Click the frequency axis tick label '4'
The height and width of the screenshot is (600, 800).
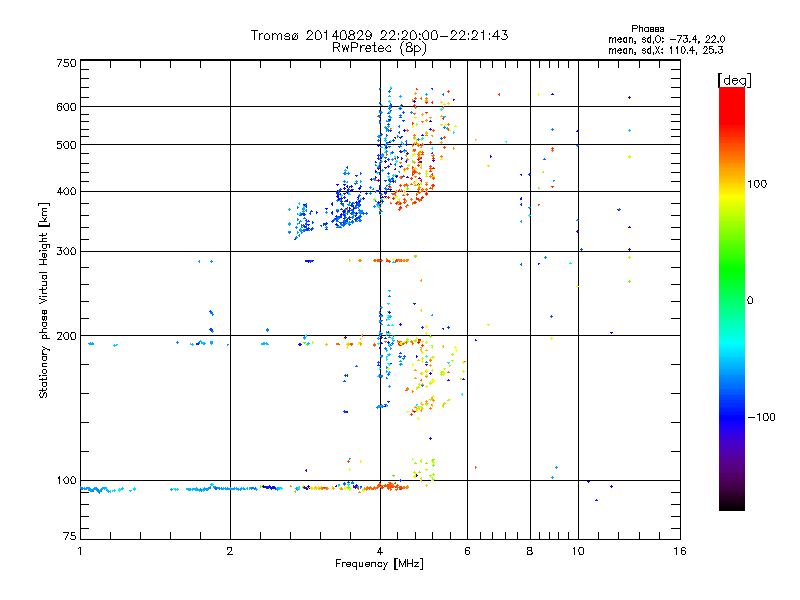380,551
